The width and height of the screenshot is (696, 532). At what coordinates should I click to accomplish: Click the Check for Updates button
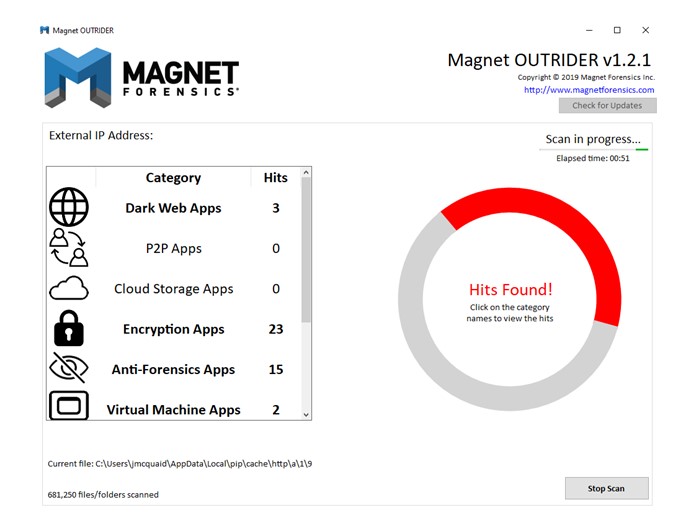(x=607, y=106)
